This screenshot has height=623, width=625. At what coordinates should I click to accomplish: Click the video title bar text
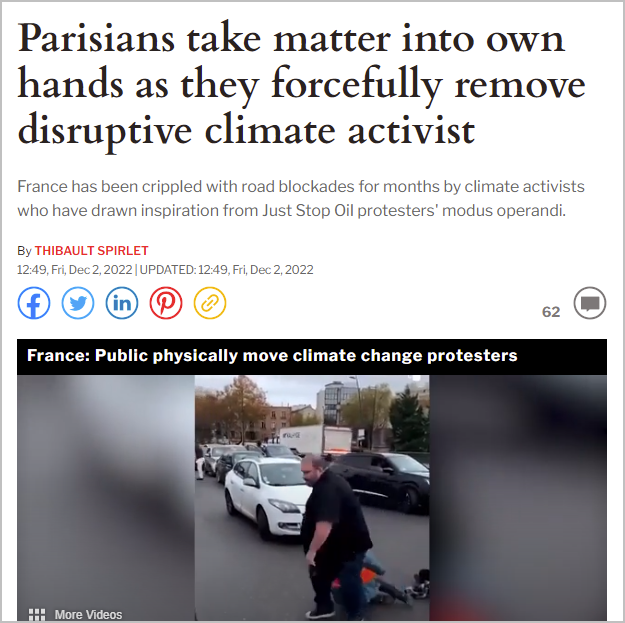click(x=272, y=355)
